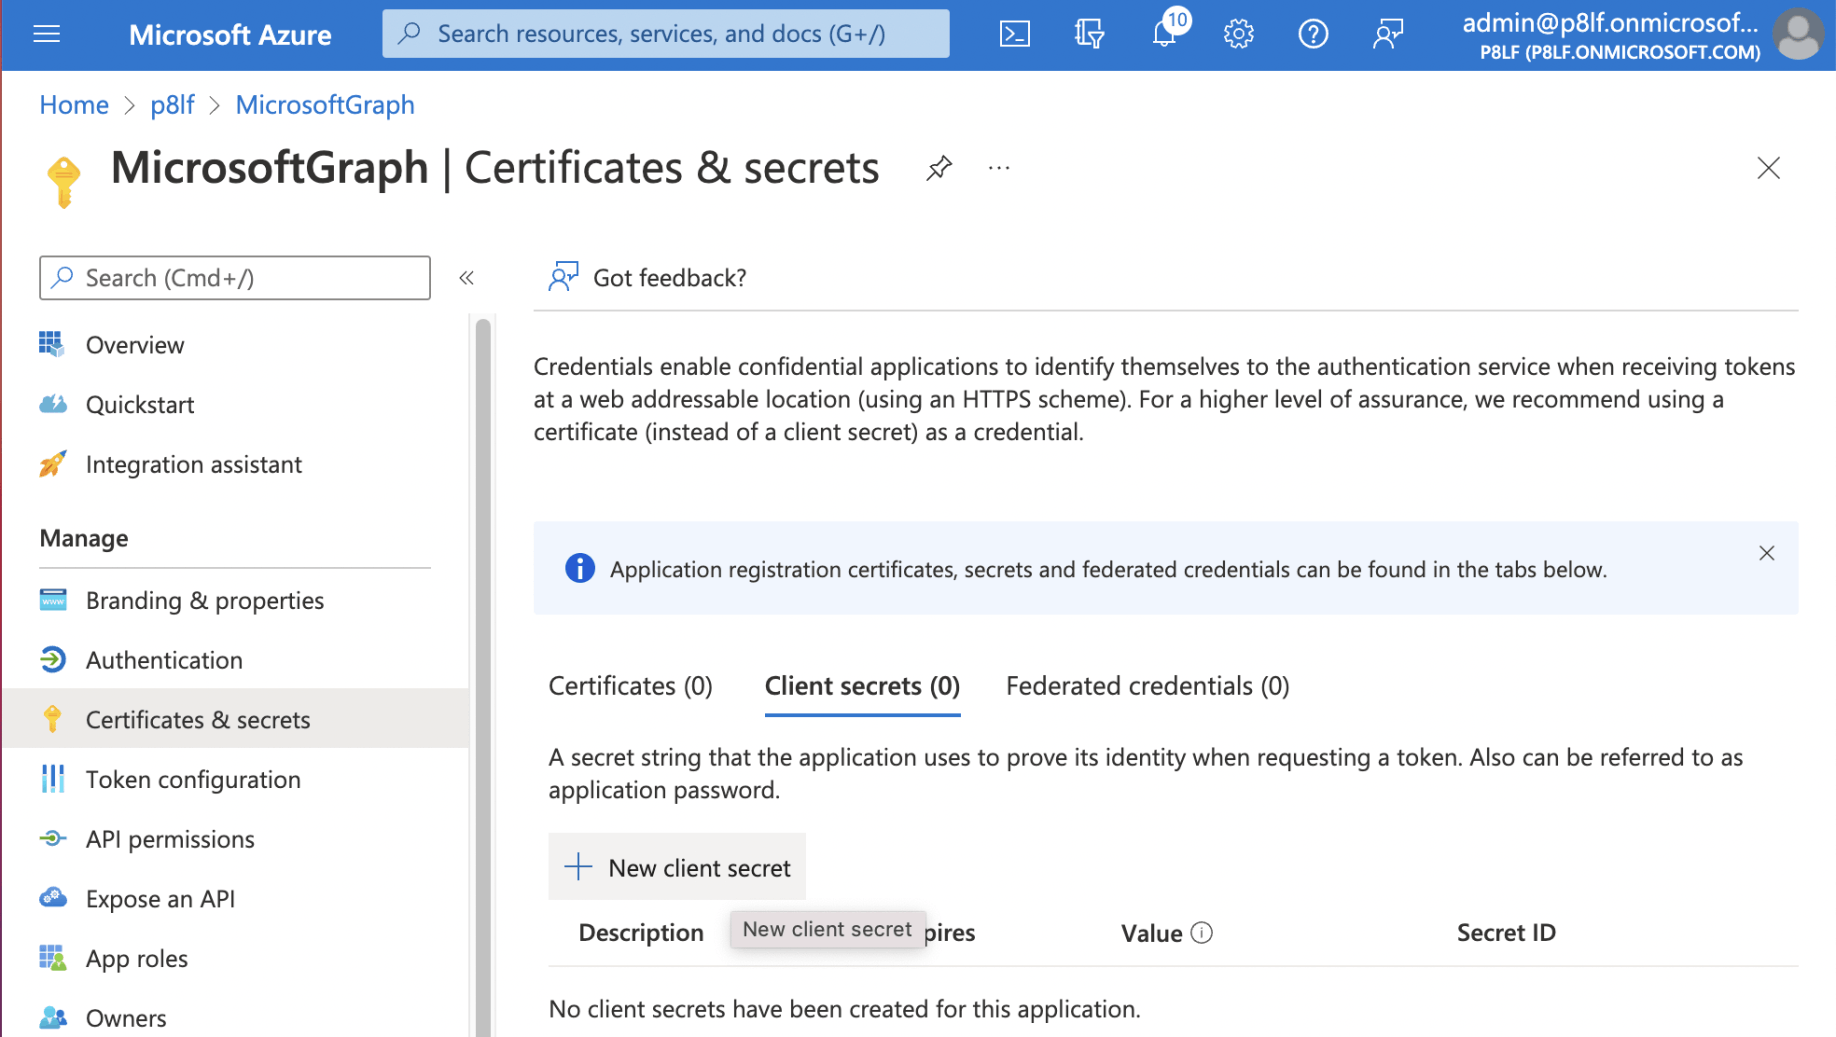Screen dimensions: 1836x1037
Task: Switch to the Certificates (0) tab
Action: [630, 686]
